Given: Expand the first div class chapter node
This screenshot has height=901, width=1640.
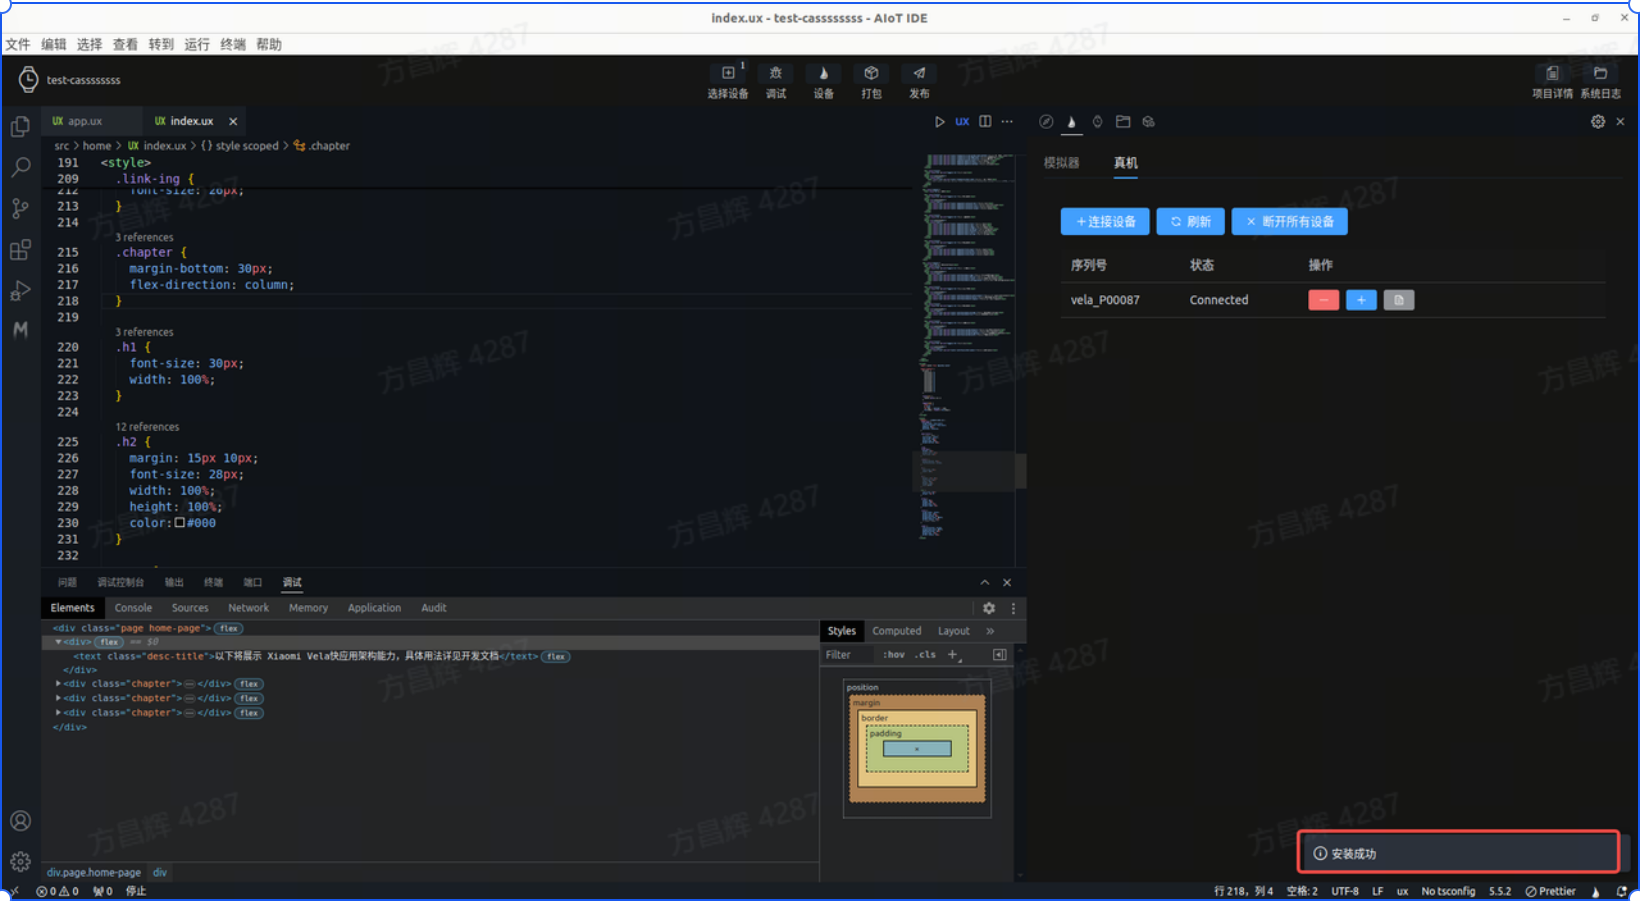Looking at the screenshot, I should click(58, 684).
